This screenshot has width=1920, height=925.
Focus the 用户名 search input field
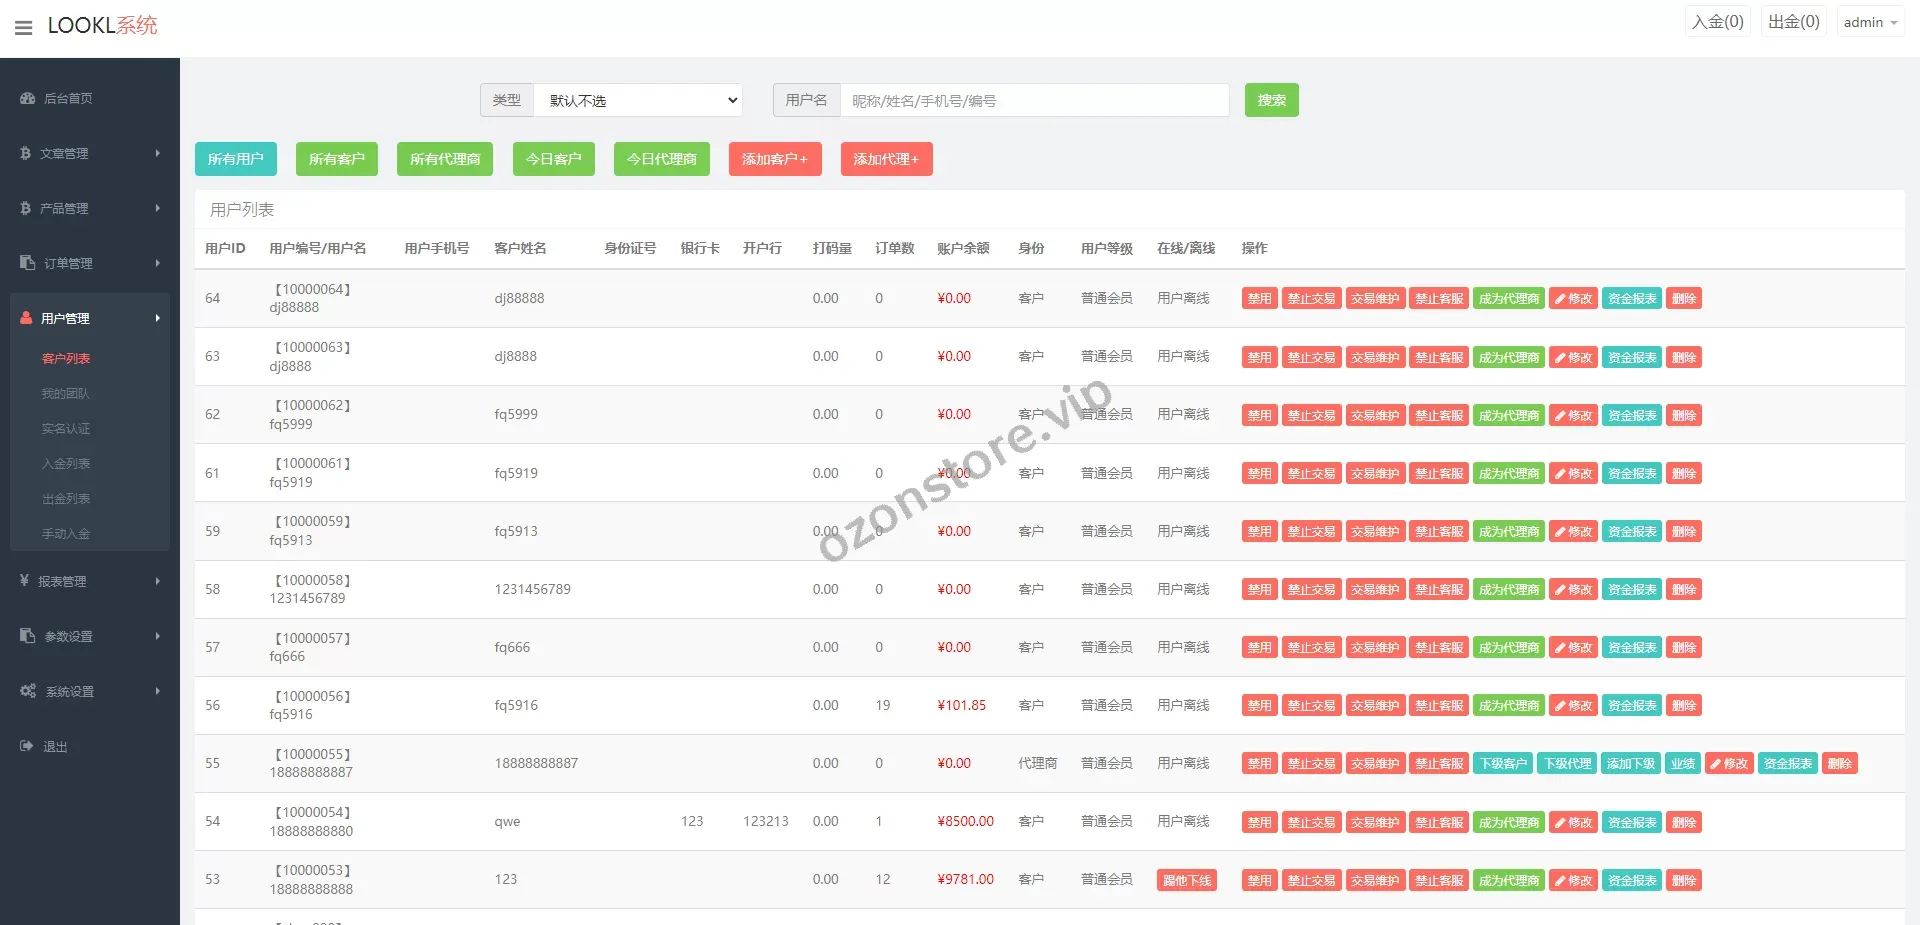tap(1034, 100)
